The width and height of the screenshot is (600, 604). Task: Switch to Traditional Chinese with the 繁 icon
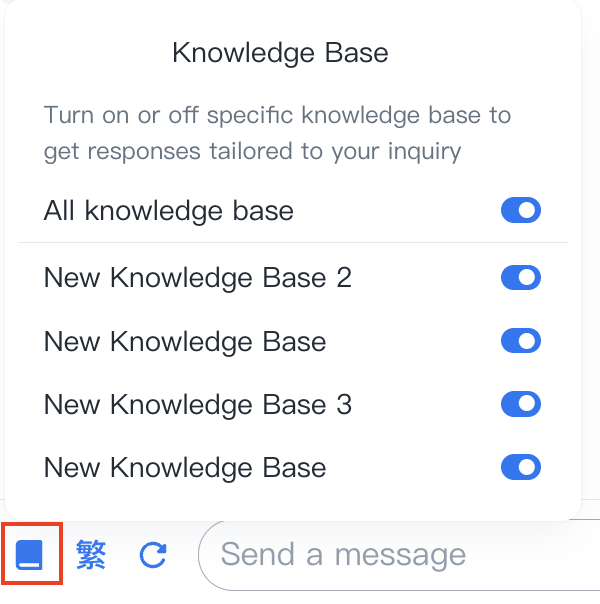(91, 553)
